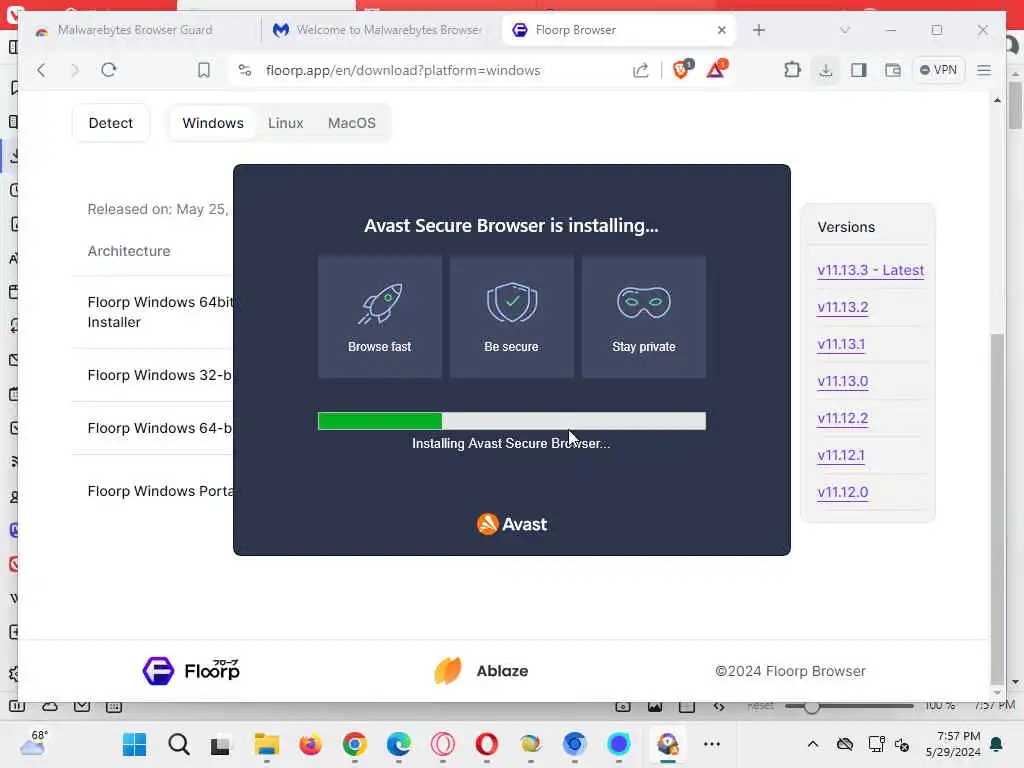Open the Windows Start menu
This screenshot has width=1024, height=768.
coord(135,744)
